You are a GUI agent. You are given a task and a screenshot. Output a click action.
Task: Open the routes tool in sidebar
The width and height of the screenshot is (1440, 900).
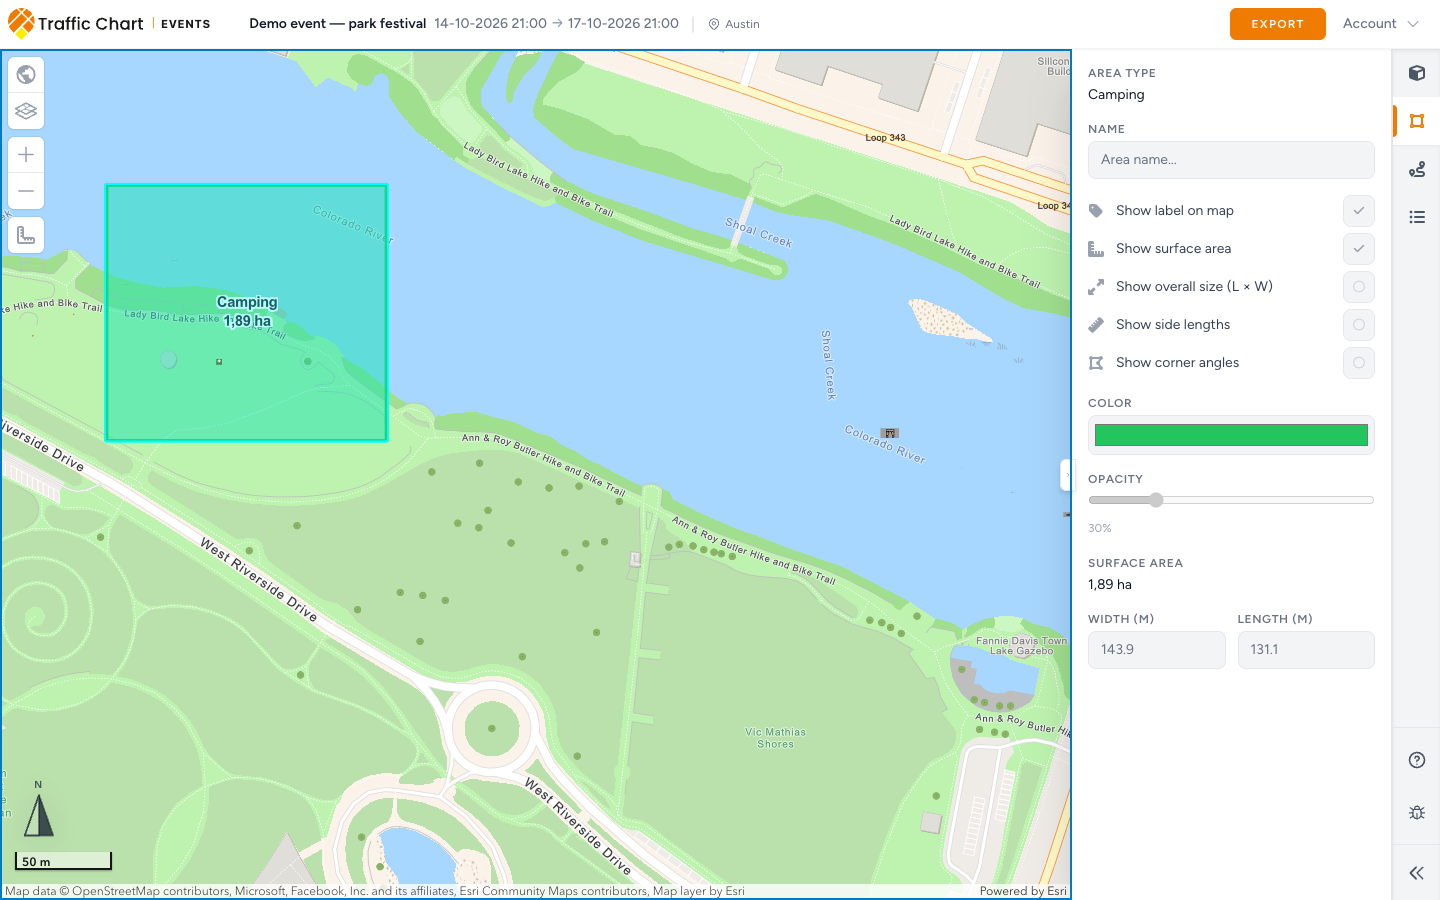point(1417,169)
